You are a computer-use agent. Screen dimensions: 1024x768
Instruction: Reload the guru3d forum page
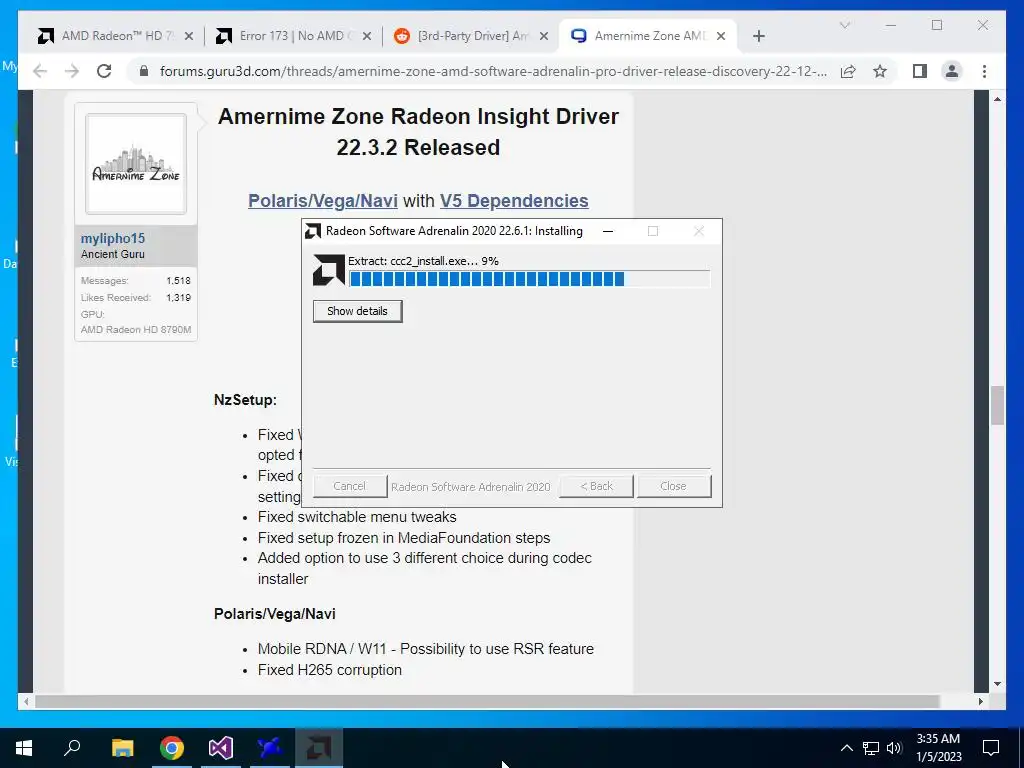point(104,71)
